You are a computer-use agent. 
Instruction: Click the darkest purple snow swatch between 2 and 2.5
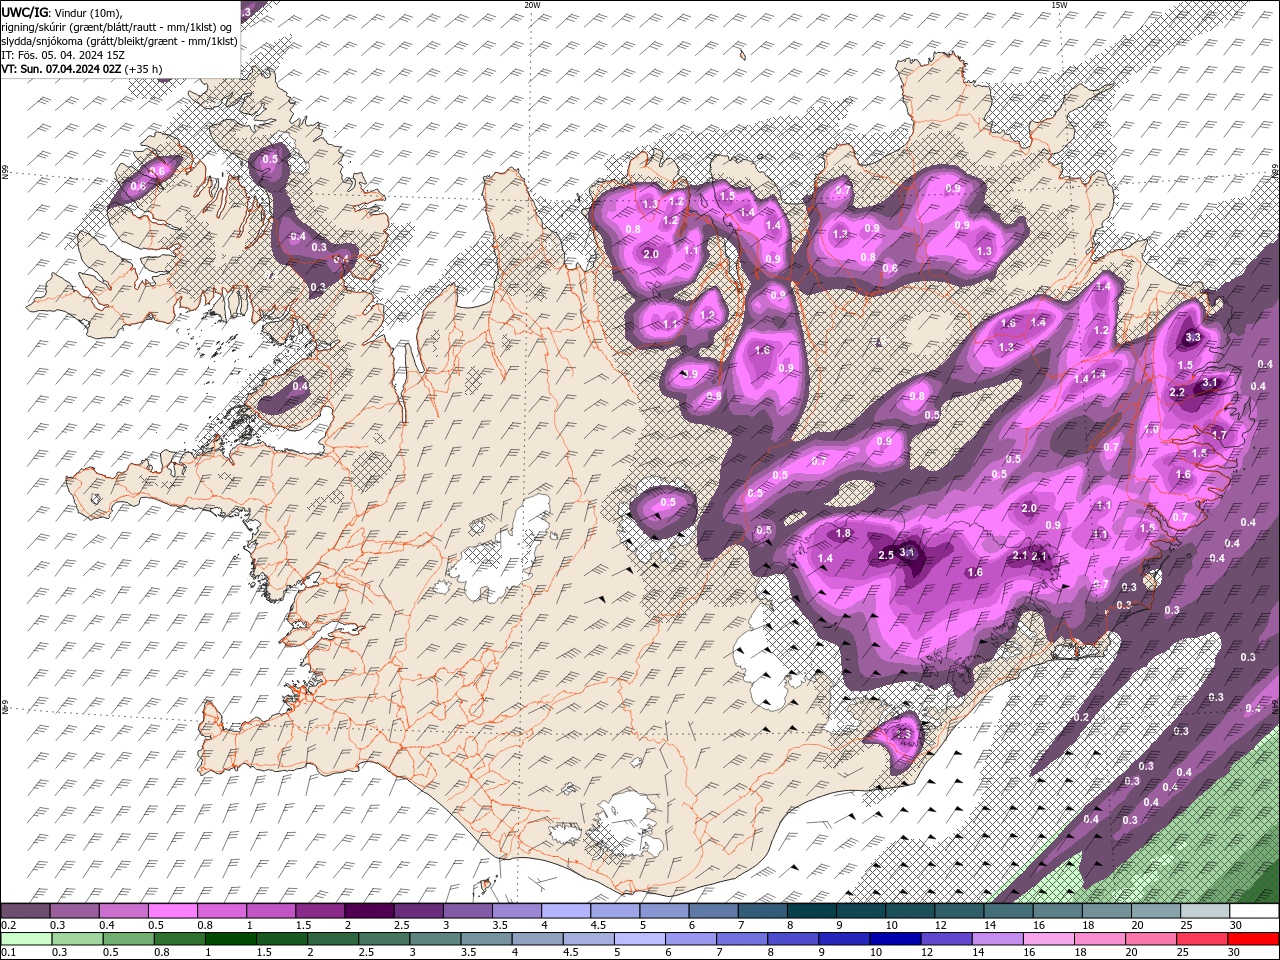click(368, 911)
